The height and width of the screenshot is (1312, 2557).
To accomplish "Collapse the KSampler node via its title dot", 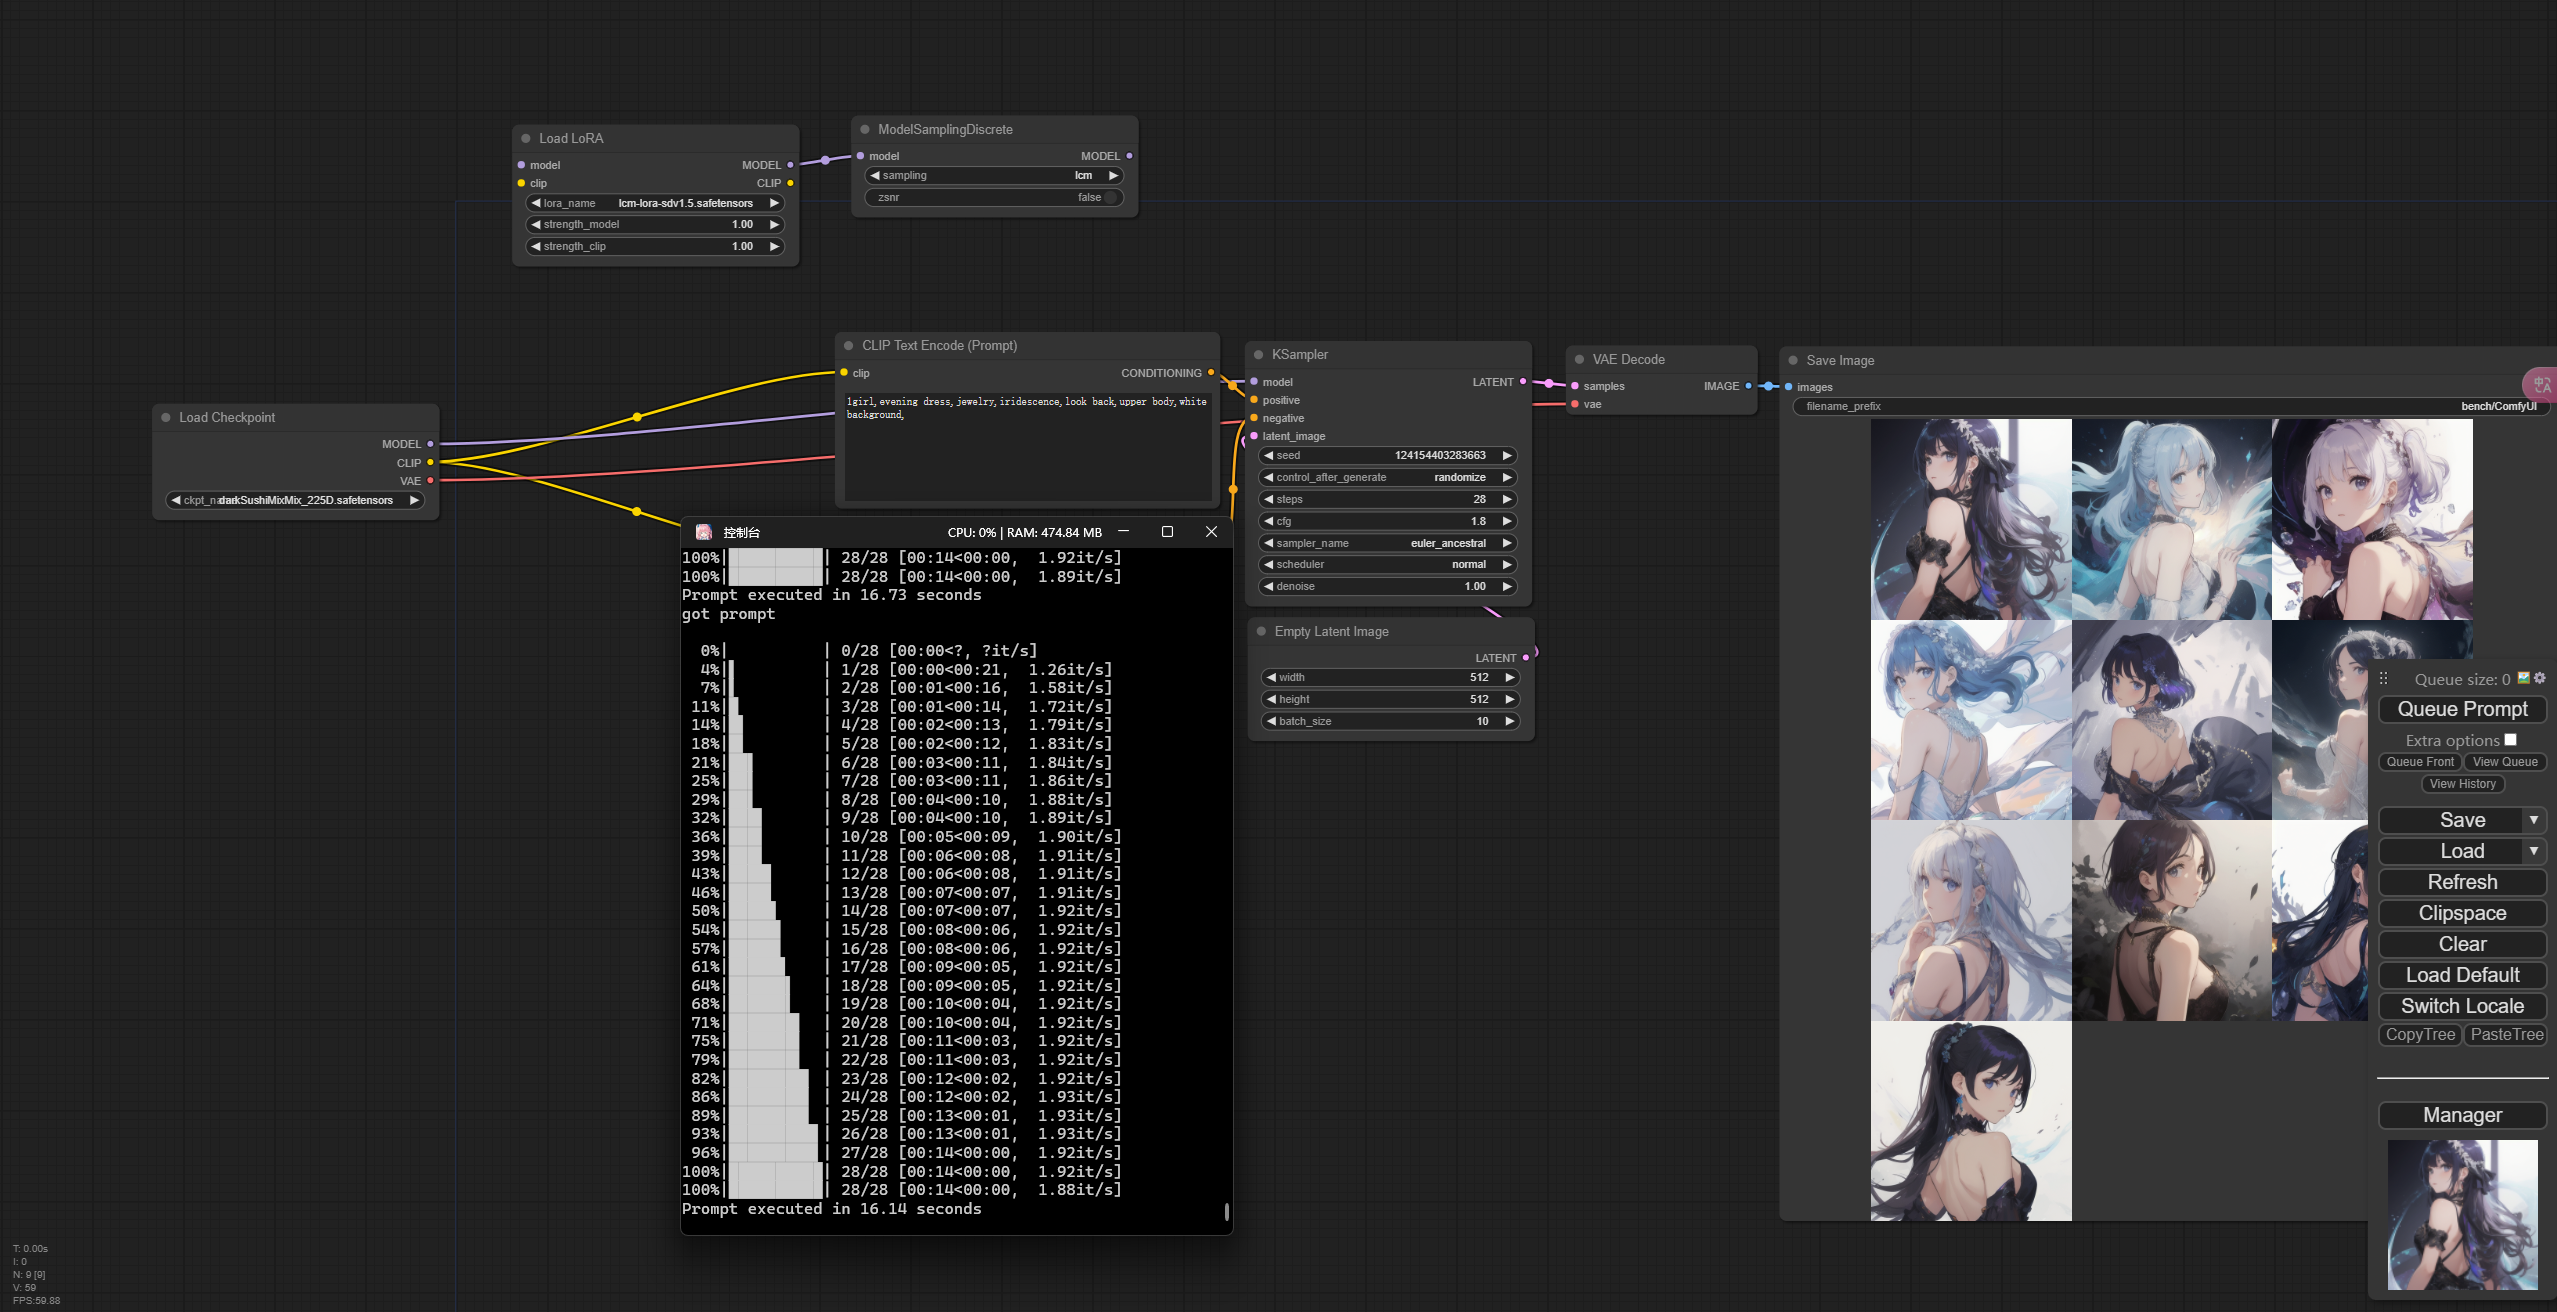I will point(1259,355).
